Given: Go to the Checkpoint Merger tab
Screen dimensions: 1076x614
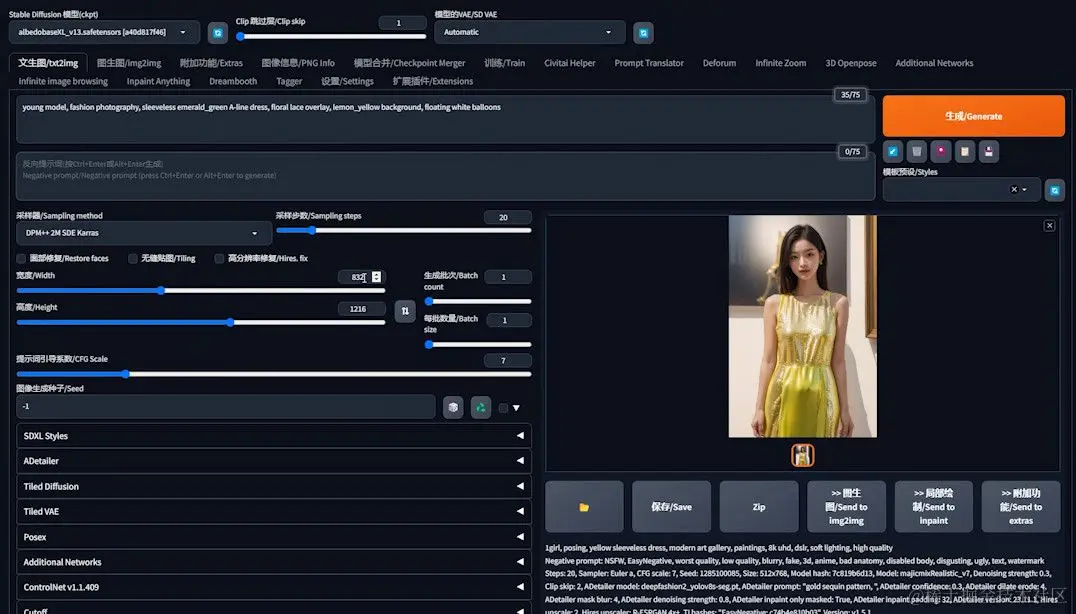Looking at the screenshot, I should (x=410, y=63).
